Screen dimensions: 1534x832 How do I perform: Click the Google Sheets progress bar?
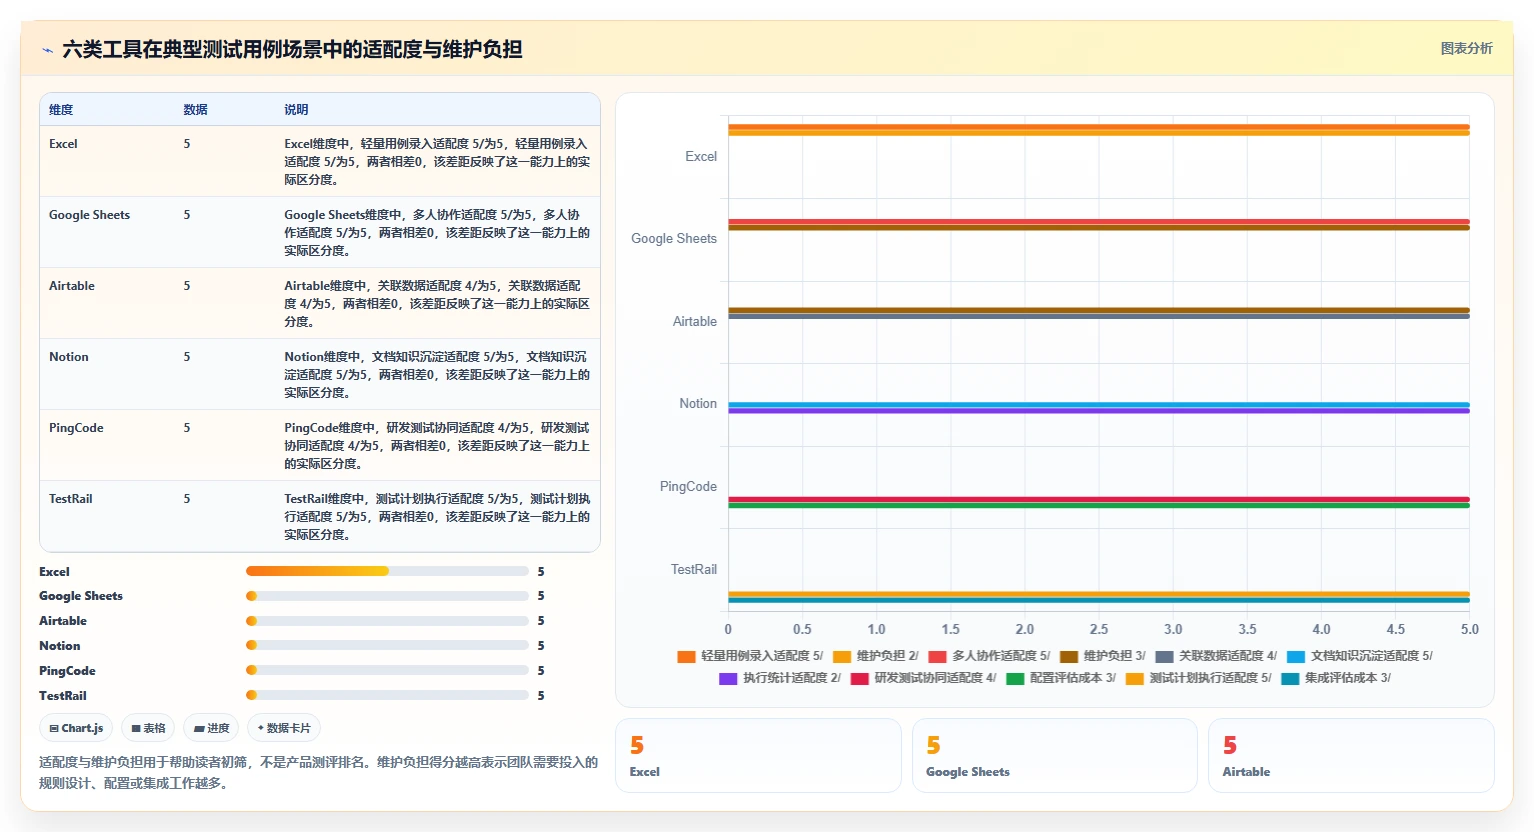coord(387,596)
